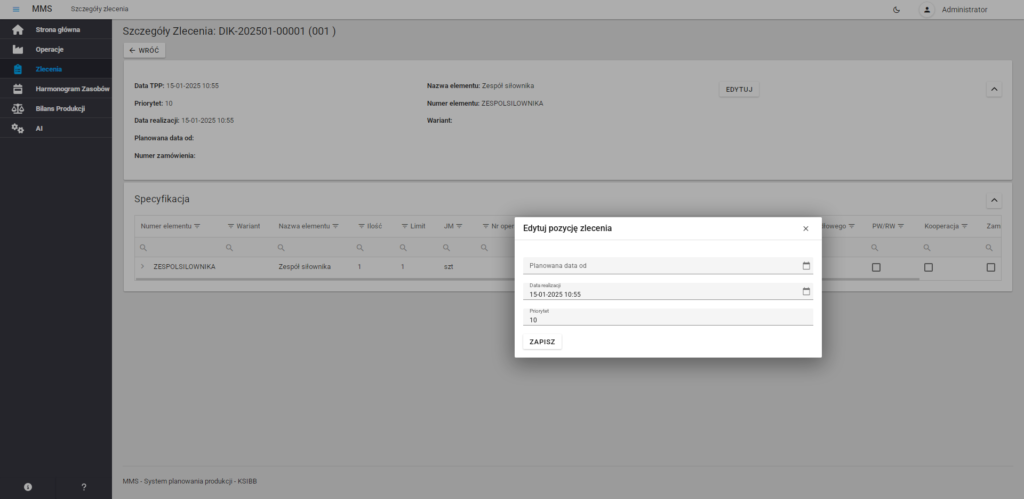Click the Priorytet input field
This screenshot has height=499, width=1024.
pyautogui.click(x=667, y=320)
